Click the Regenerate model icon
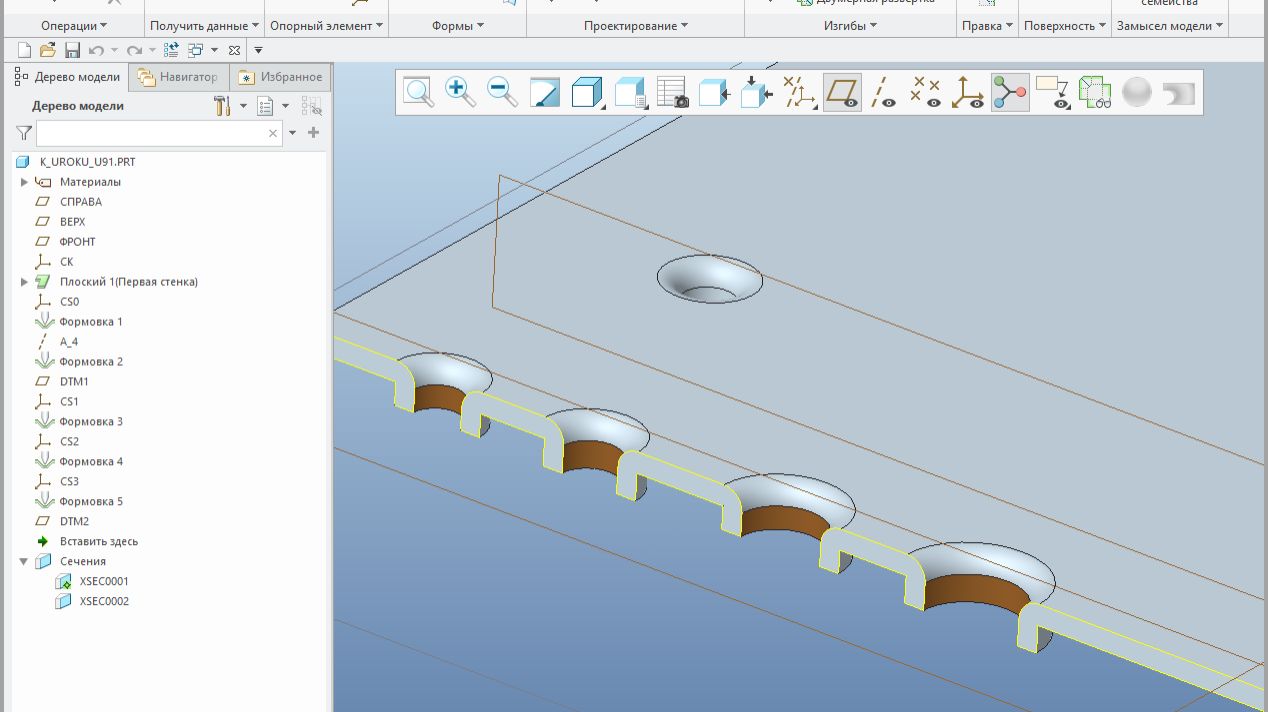The image size is (1268, 712). click(x=171, y=50)
